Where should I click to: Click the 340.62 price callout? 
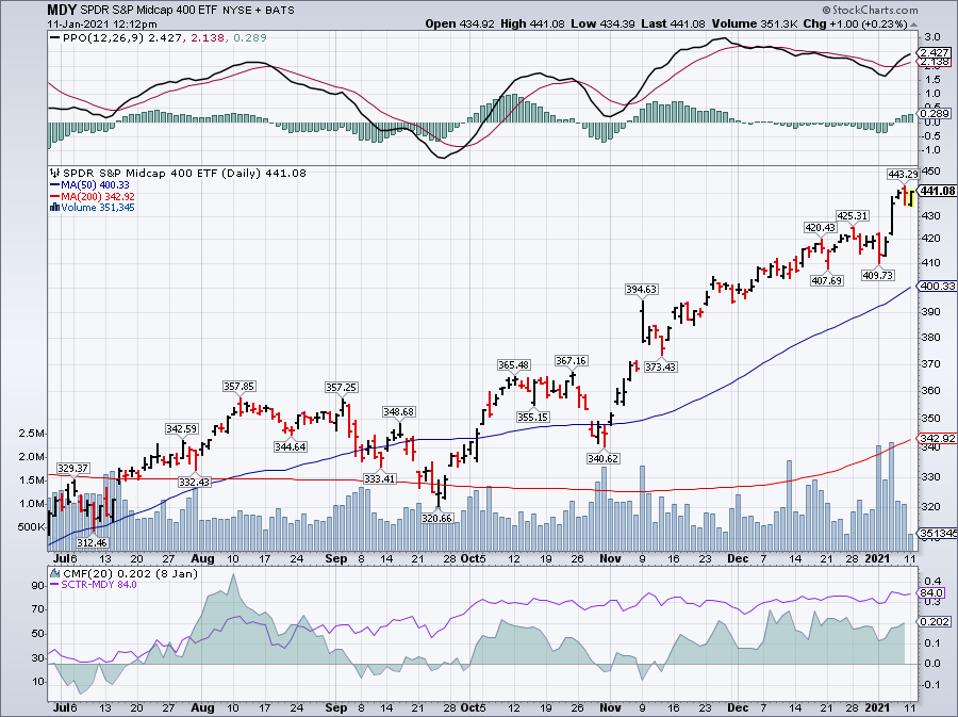coord(603,458)
